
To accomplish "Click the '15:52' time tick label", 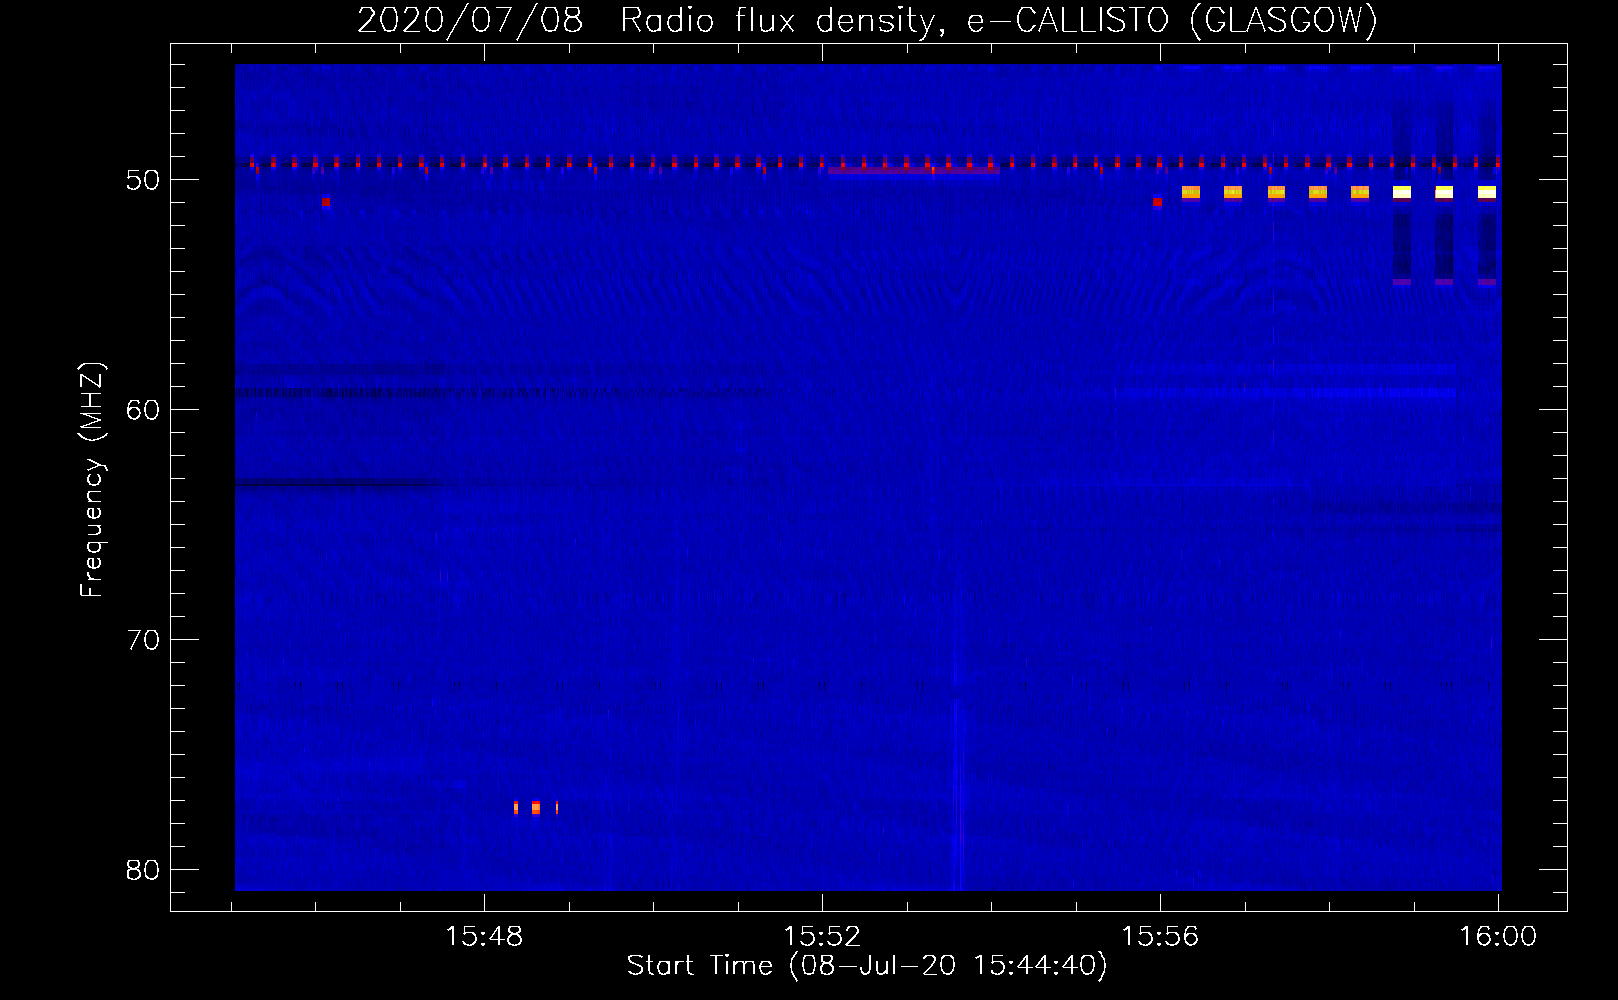I will (822, 937).
